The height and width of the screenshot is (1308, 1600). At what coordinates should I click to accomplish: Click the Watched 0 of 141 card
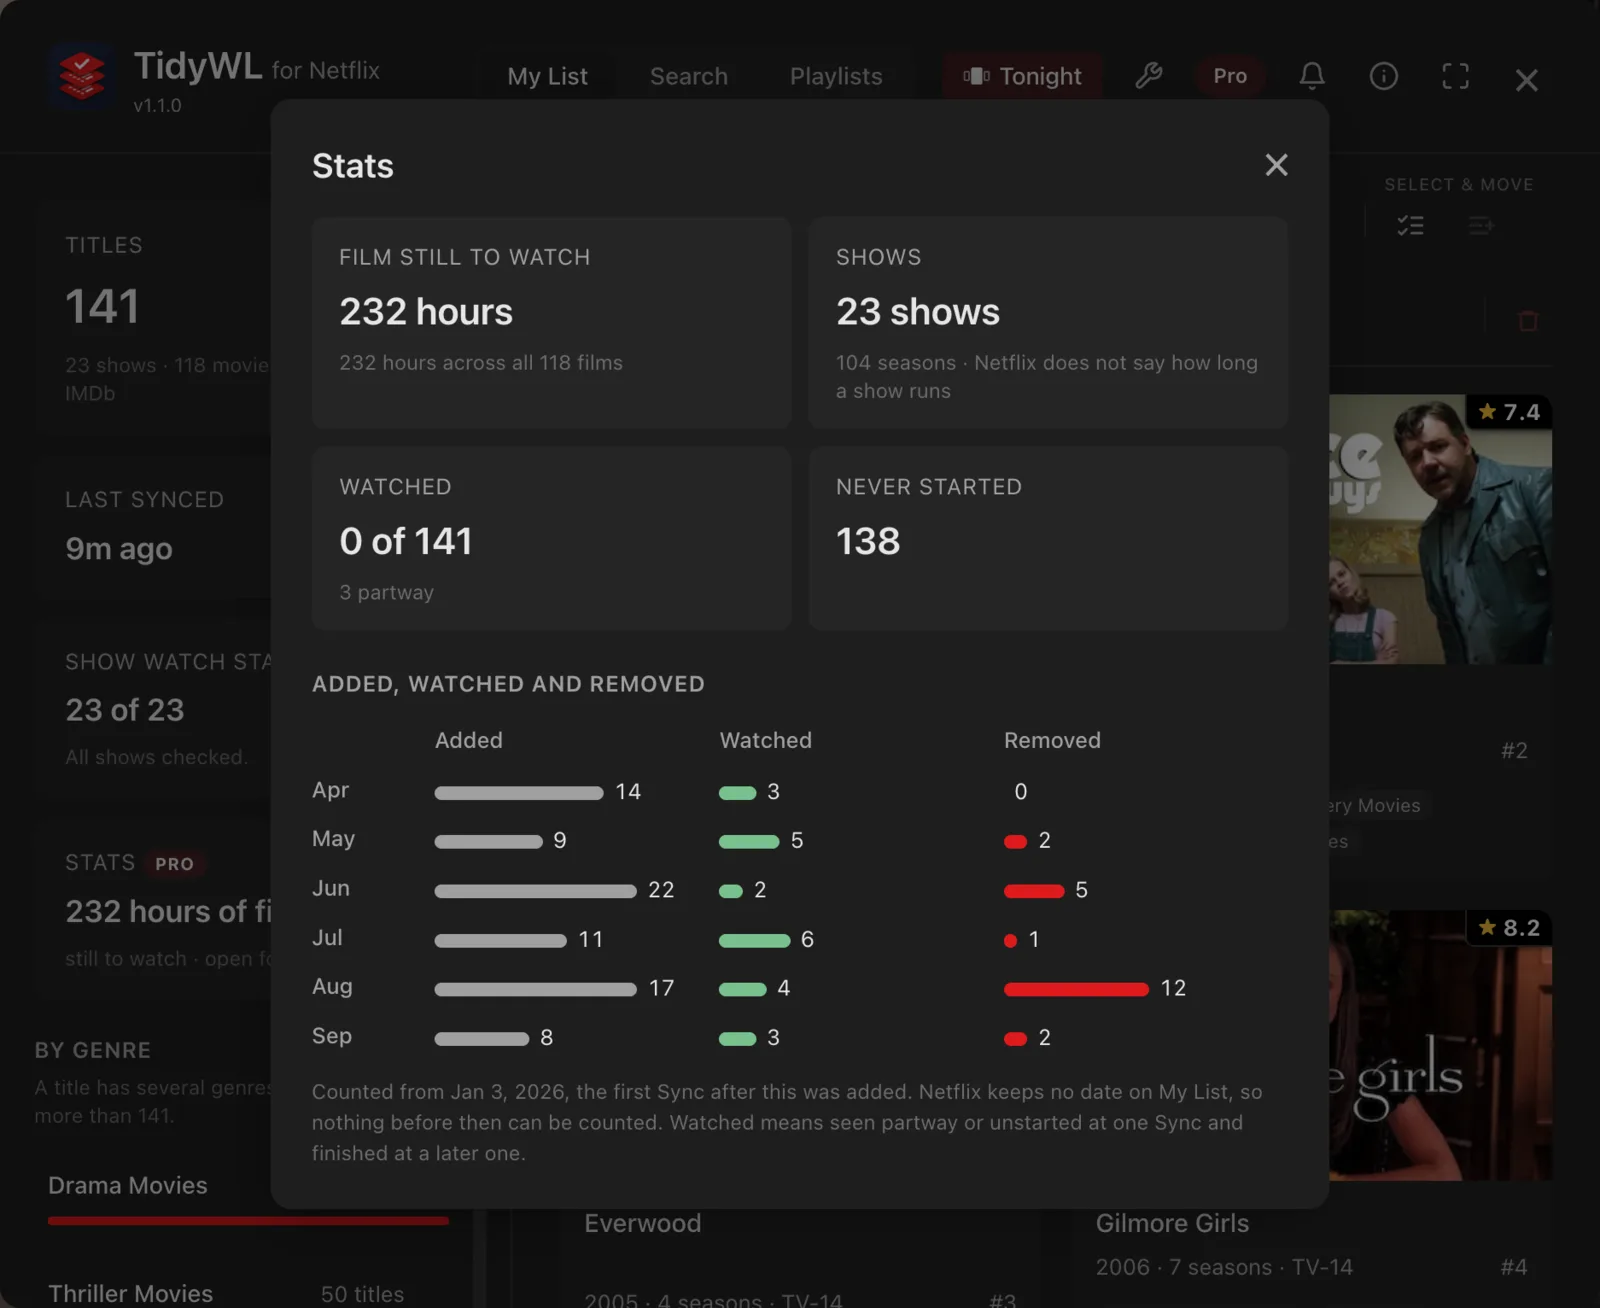coord(552,538)
